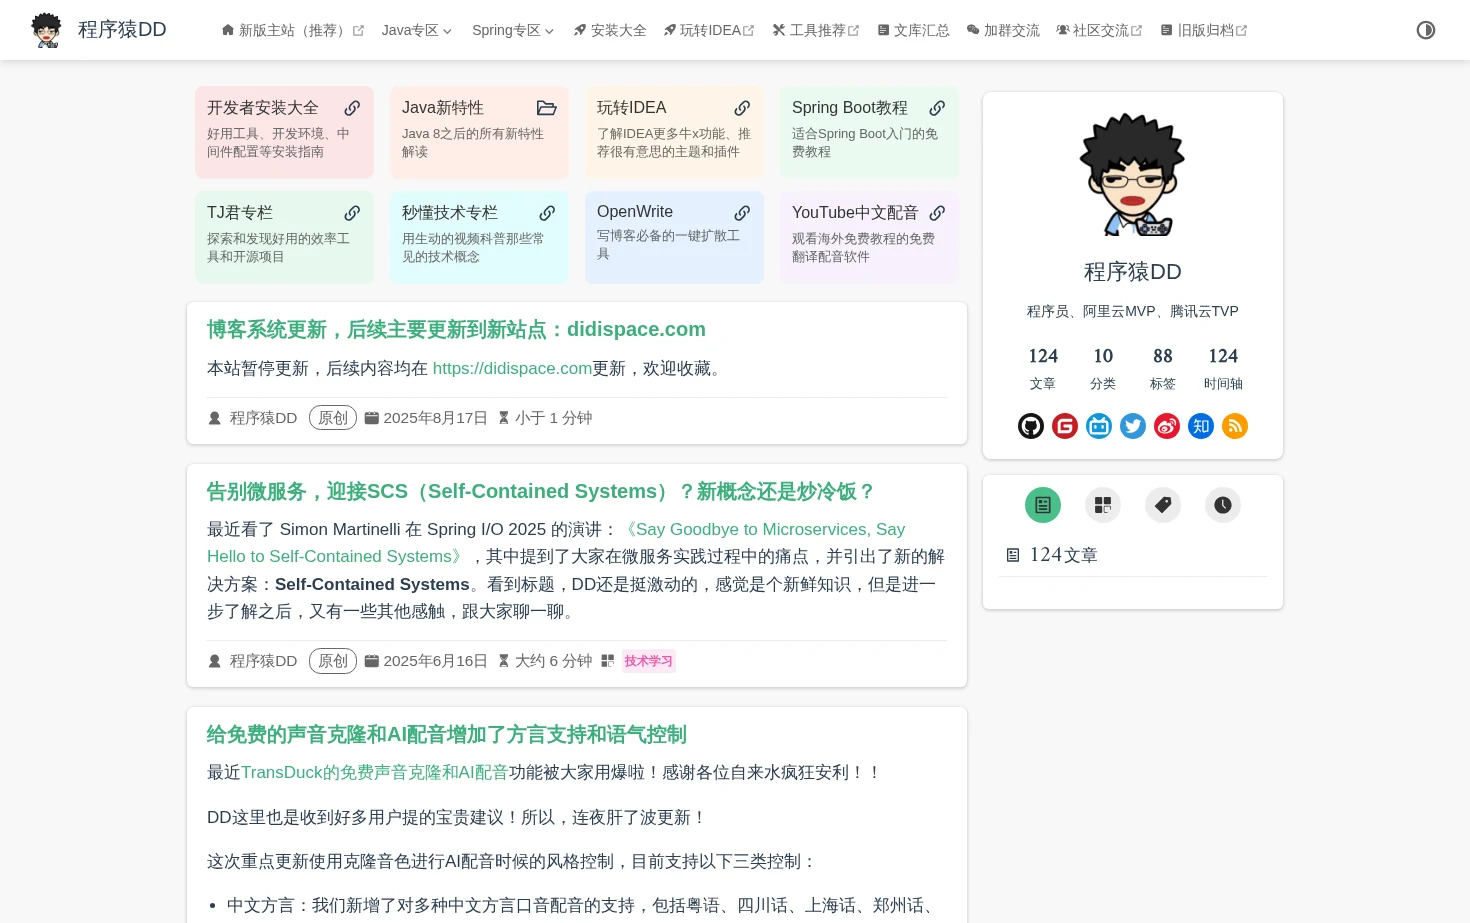
Task: Click the link icon on 玩转IDEA card
Action: click(x=742, y=108)
